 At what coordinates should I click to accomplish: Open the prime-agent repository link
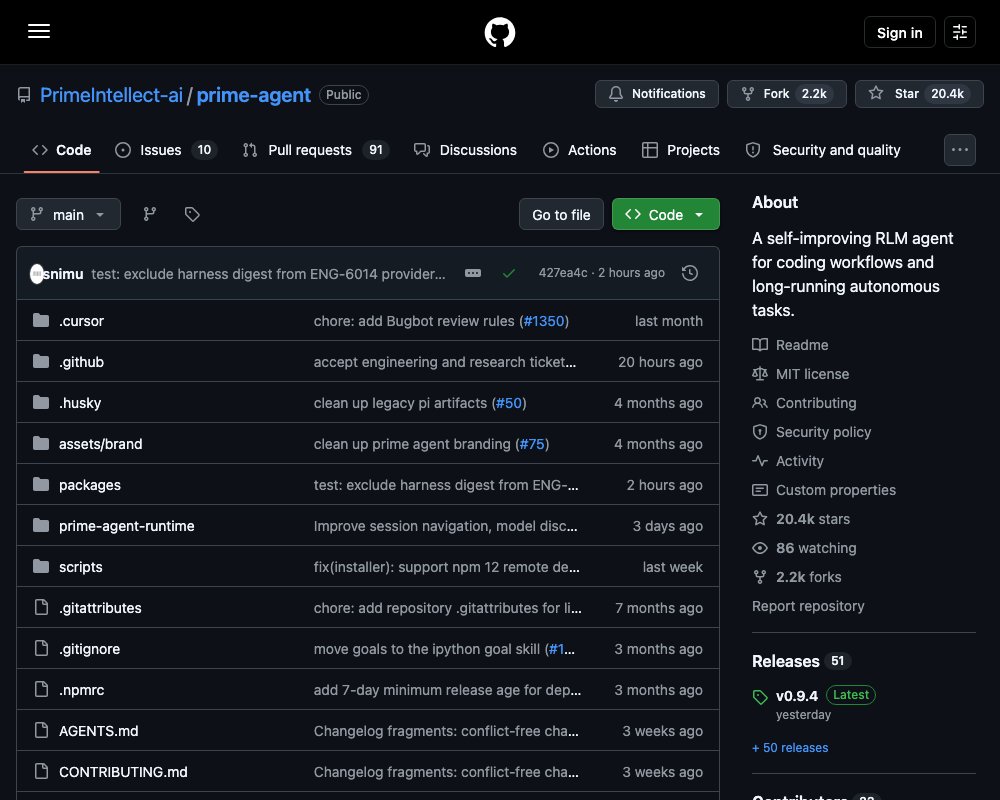253,94
